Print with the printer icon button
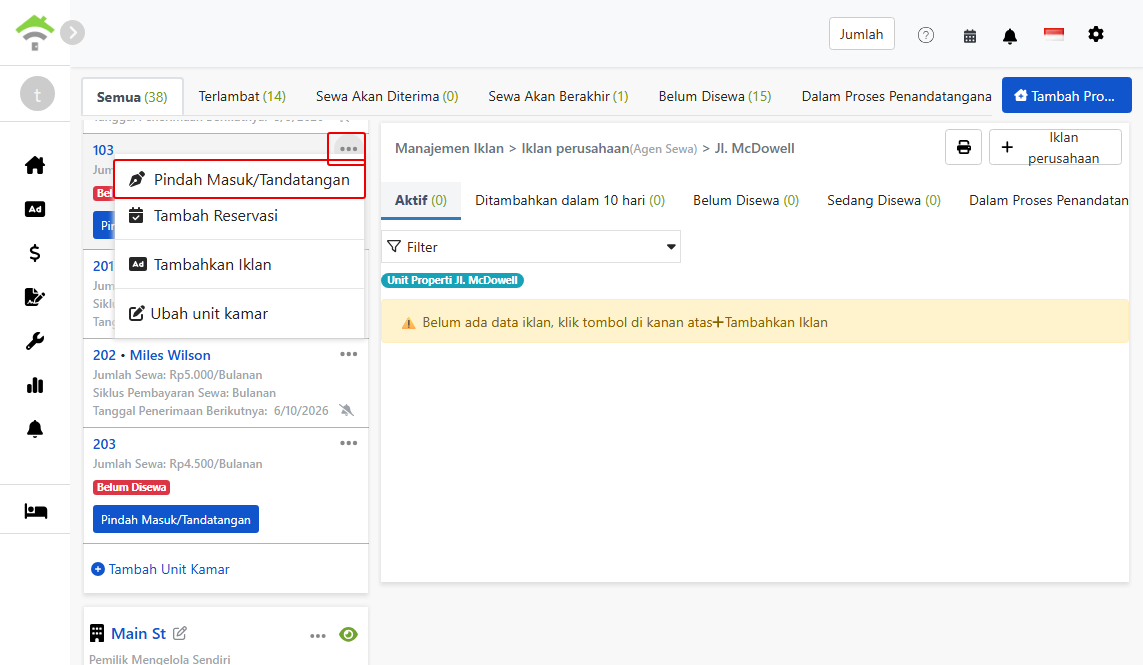 (964, 147)
